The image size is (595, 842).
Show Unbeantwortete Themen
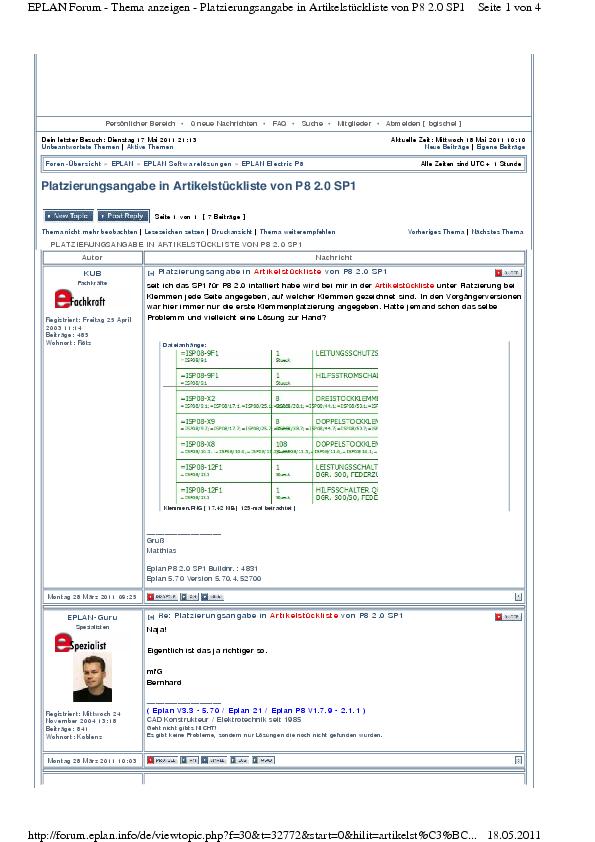point(80,147)
